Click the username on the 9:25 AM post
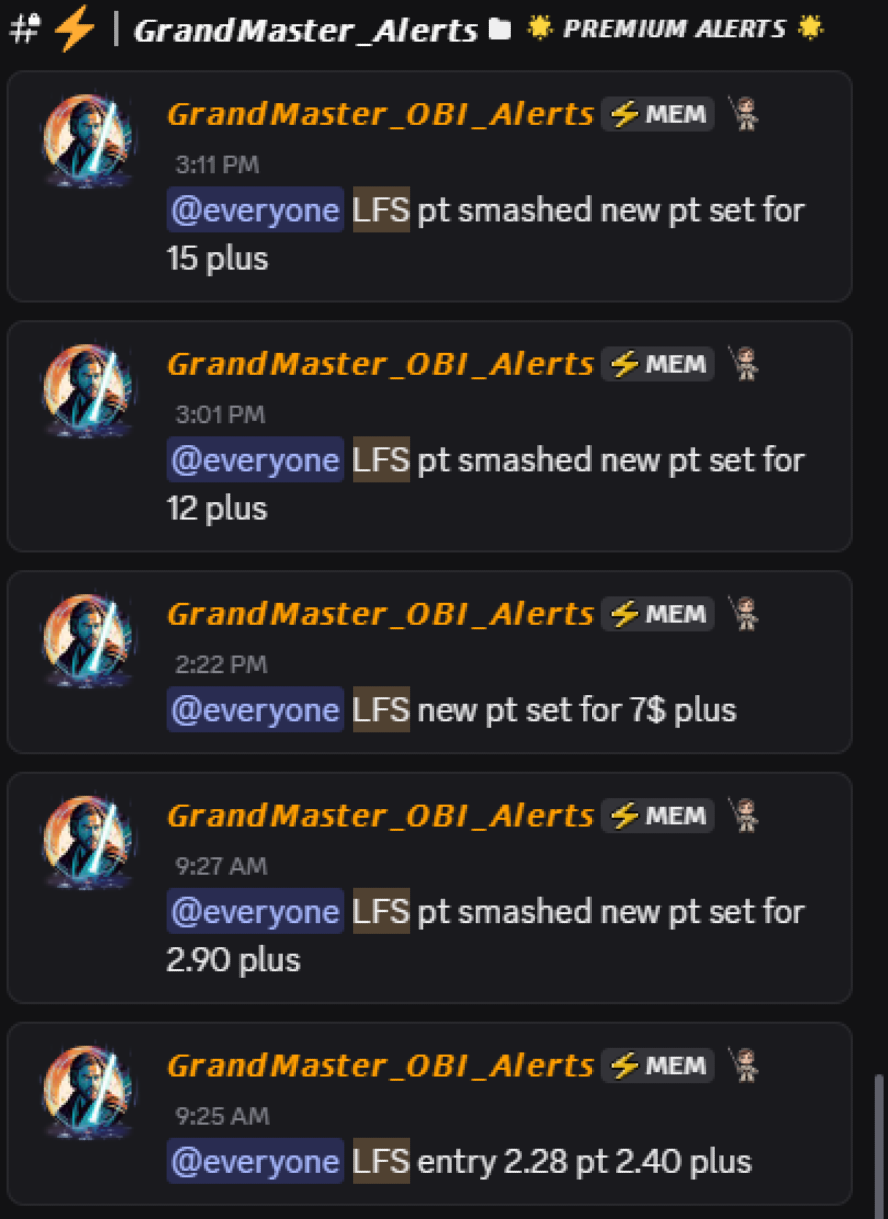Screen dimensions: 888x1219 pos(380,1066)
